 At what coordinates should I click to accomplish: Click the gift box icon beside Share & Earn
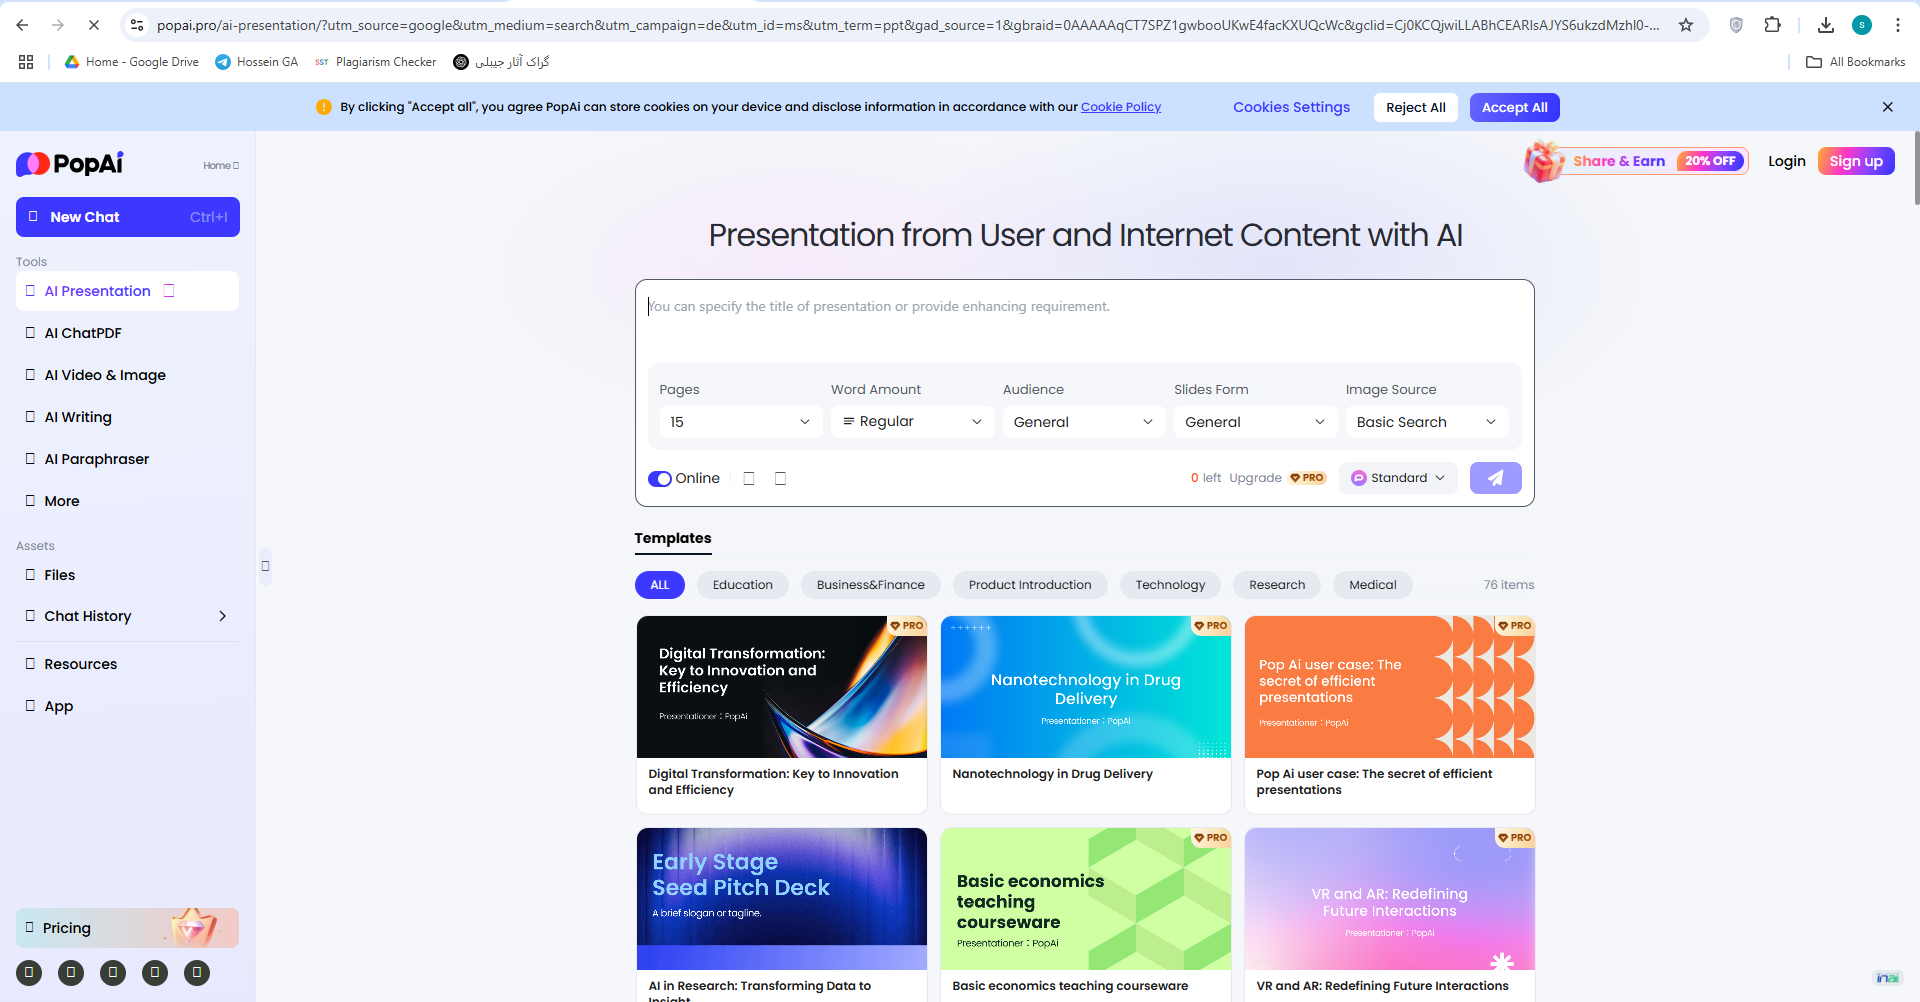[x=1544, y=161]
